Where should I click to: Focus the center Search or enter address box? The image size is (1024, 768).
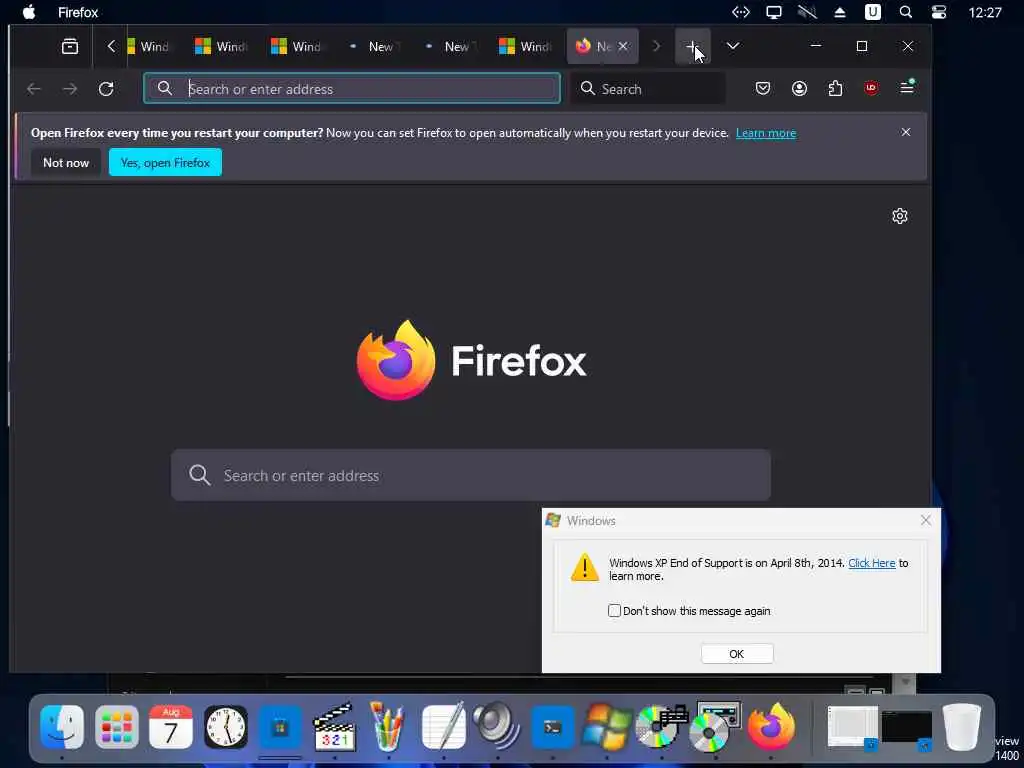[x=471, y=475]
